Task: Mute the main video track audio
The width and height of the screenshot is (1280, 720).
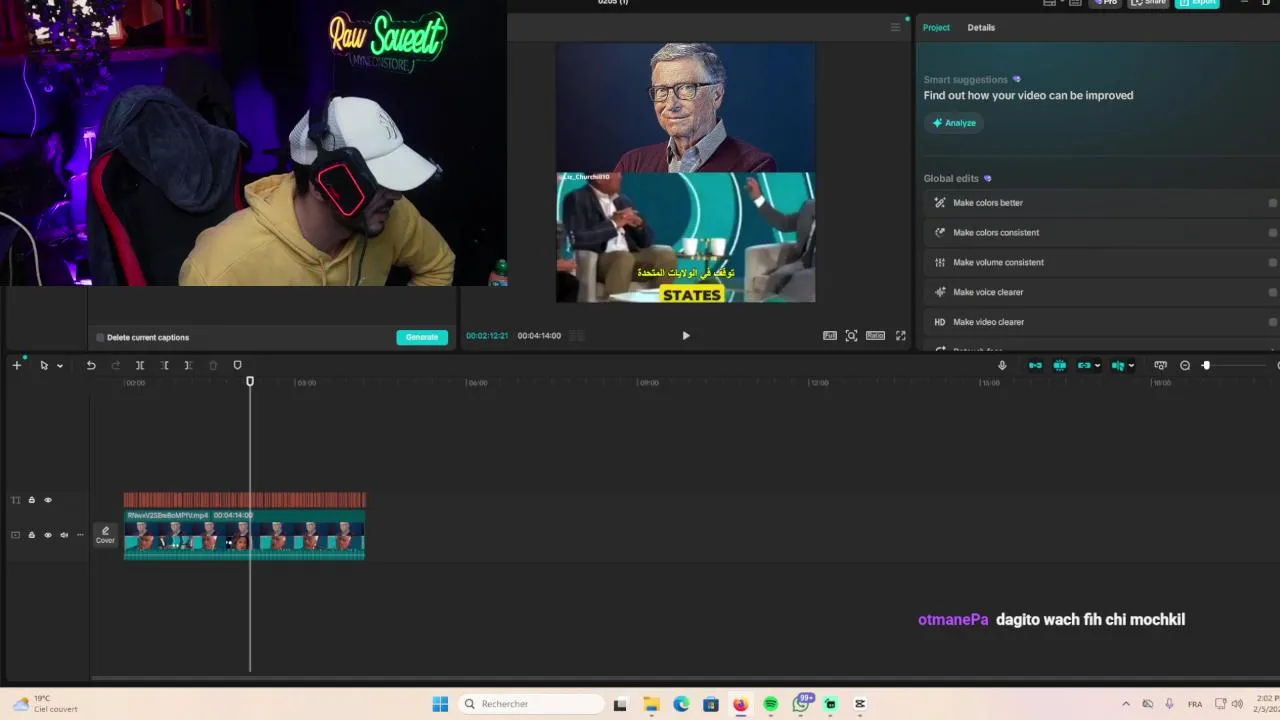Action: click(64, 535)
